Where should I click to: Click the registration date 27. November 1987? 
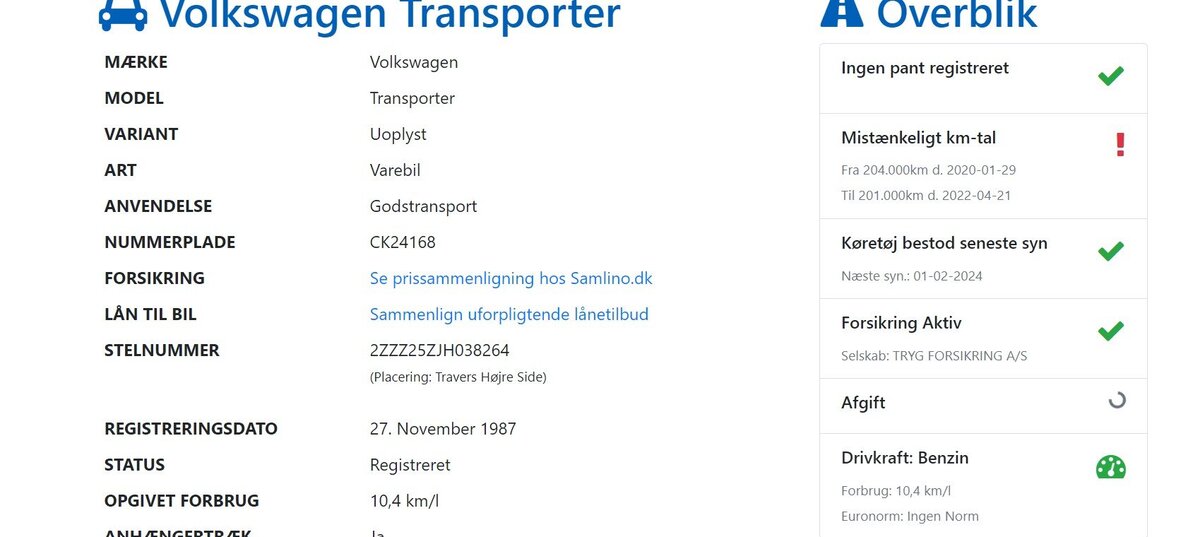click(442, 429)
